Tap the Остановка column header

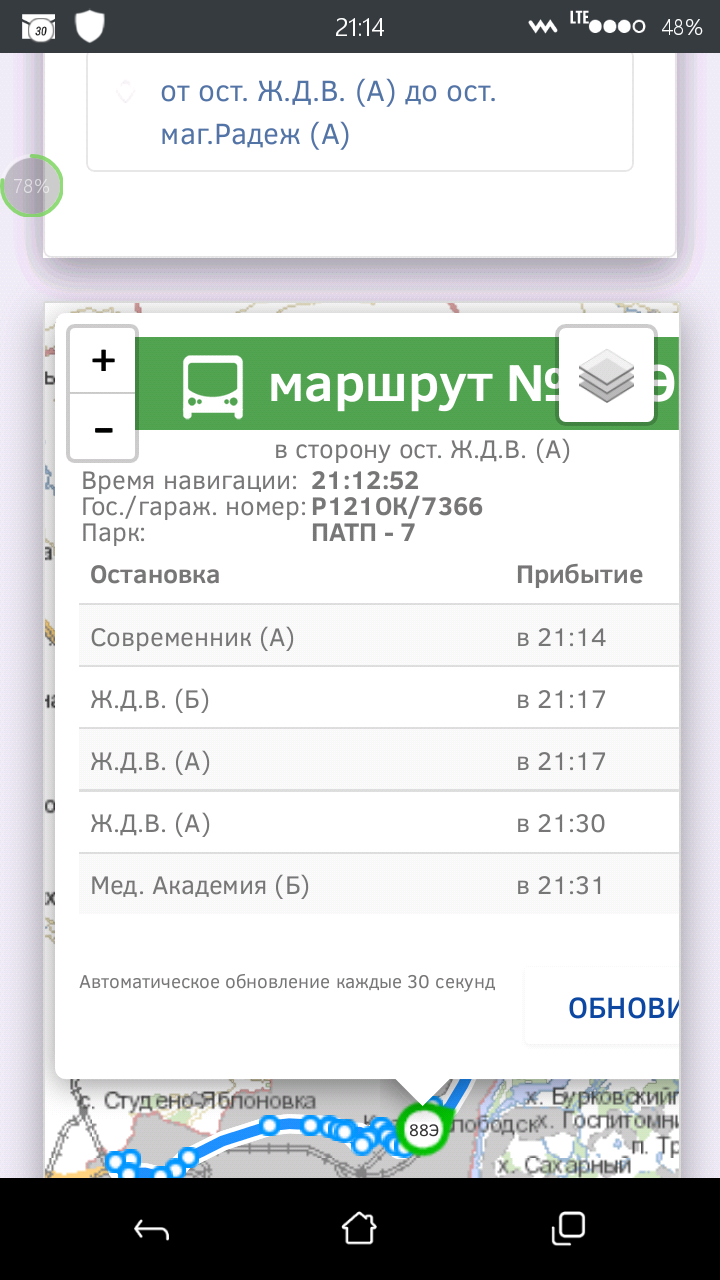pyautogui.click(x=155, y=575)
